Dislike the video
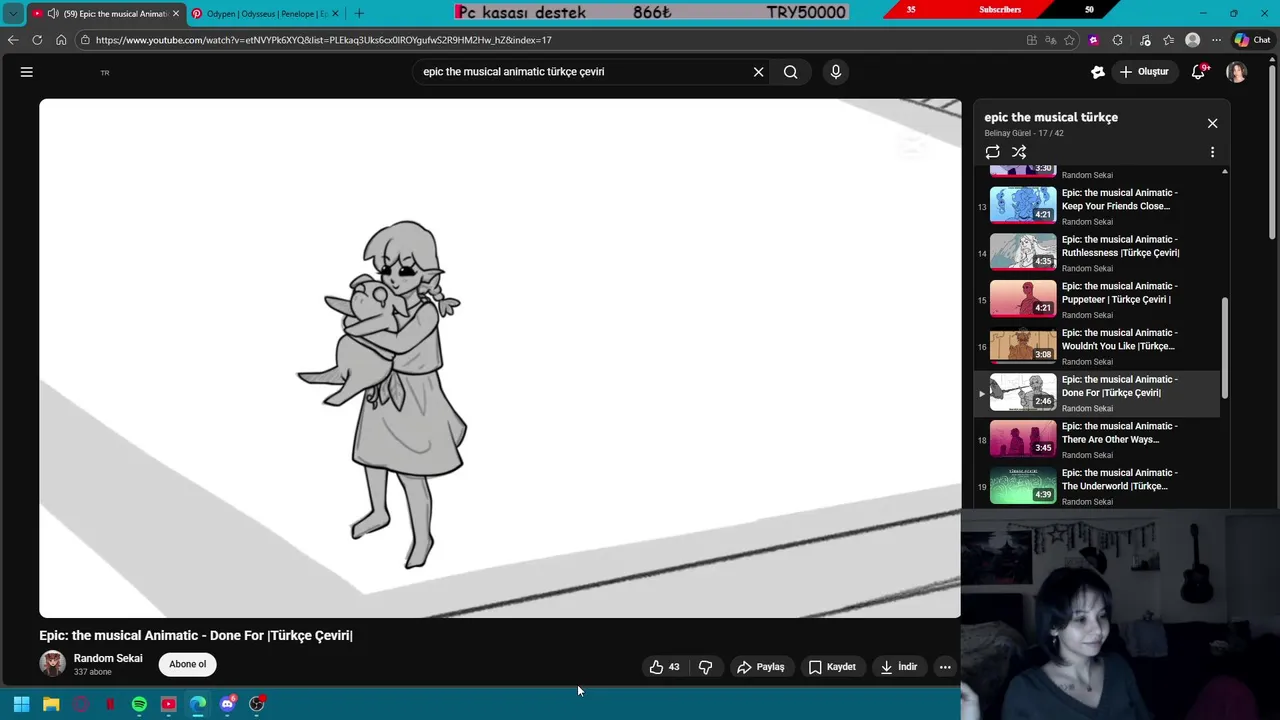The image size is (1280, 720). [x=705, y=667]
